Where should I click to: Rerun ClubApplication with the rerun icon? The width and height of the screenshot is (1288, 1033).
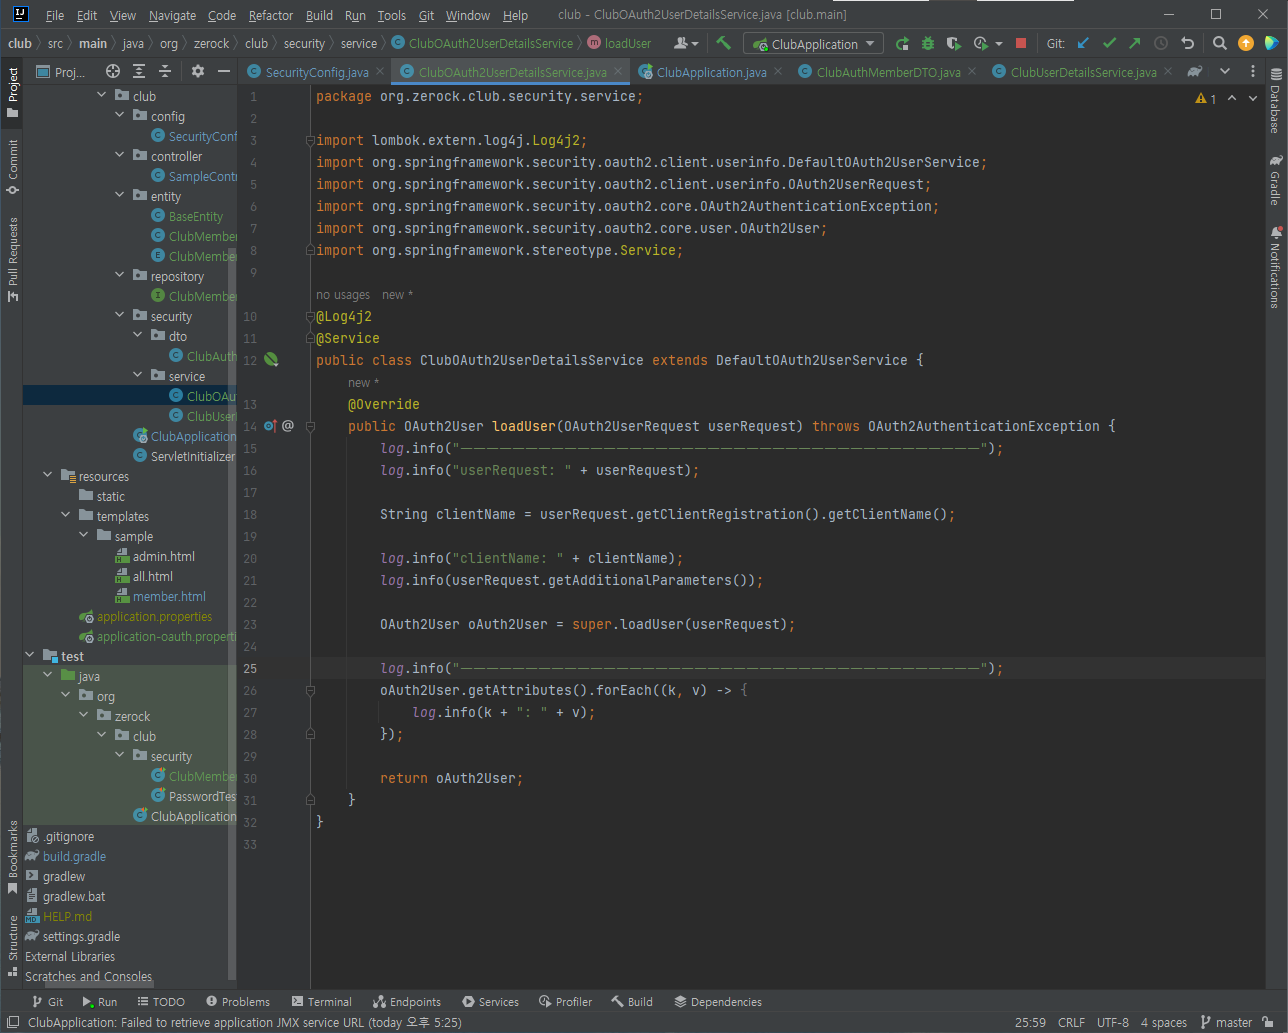(x=902, y=43)
